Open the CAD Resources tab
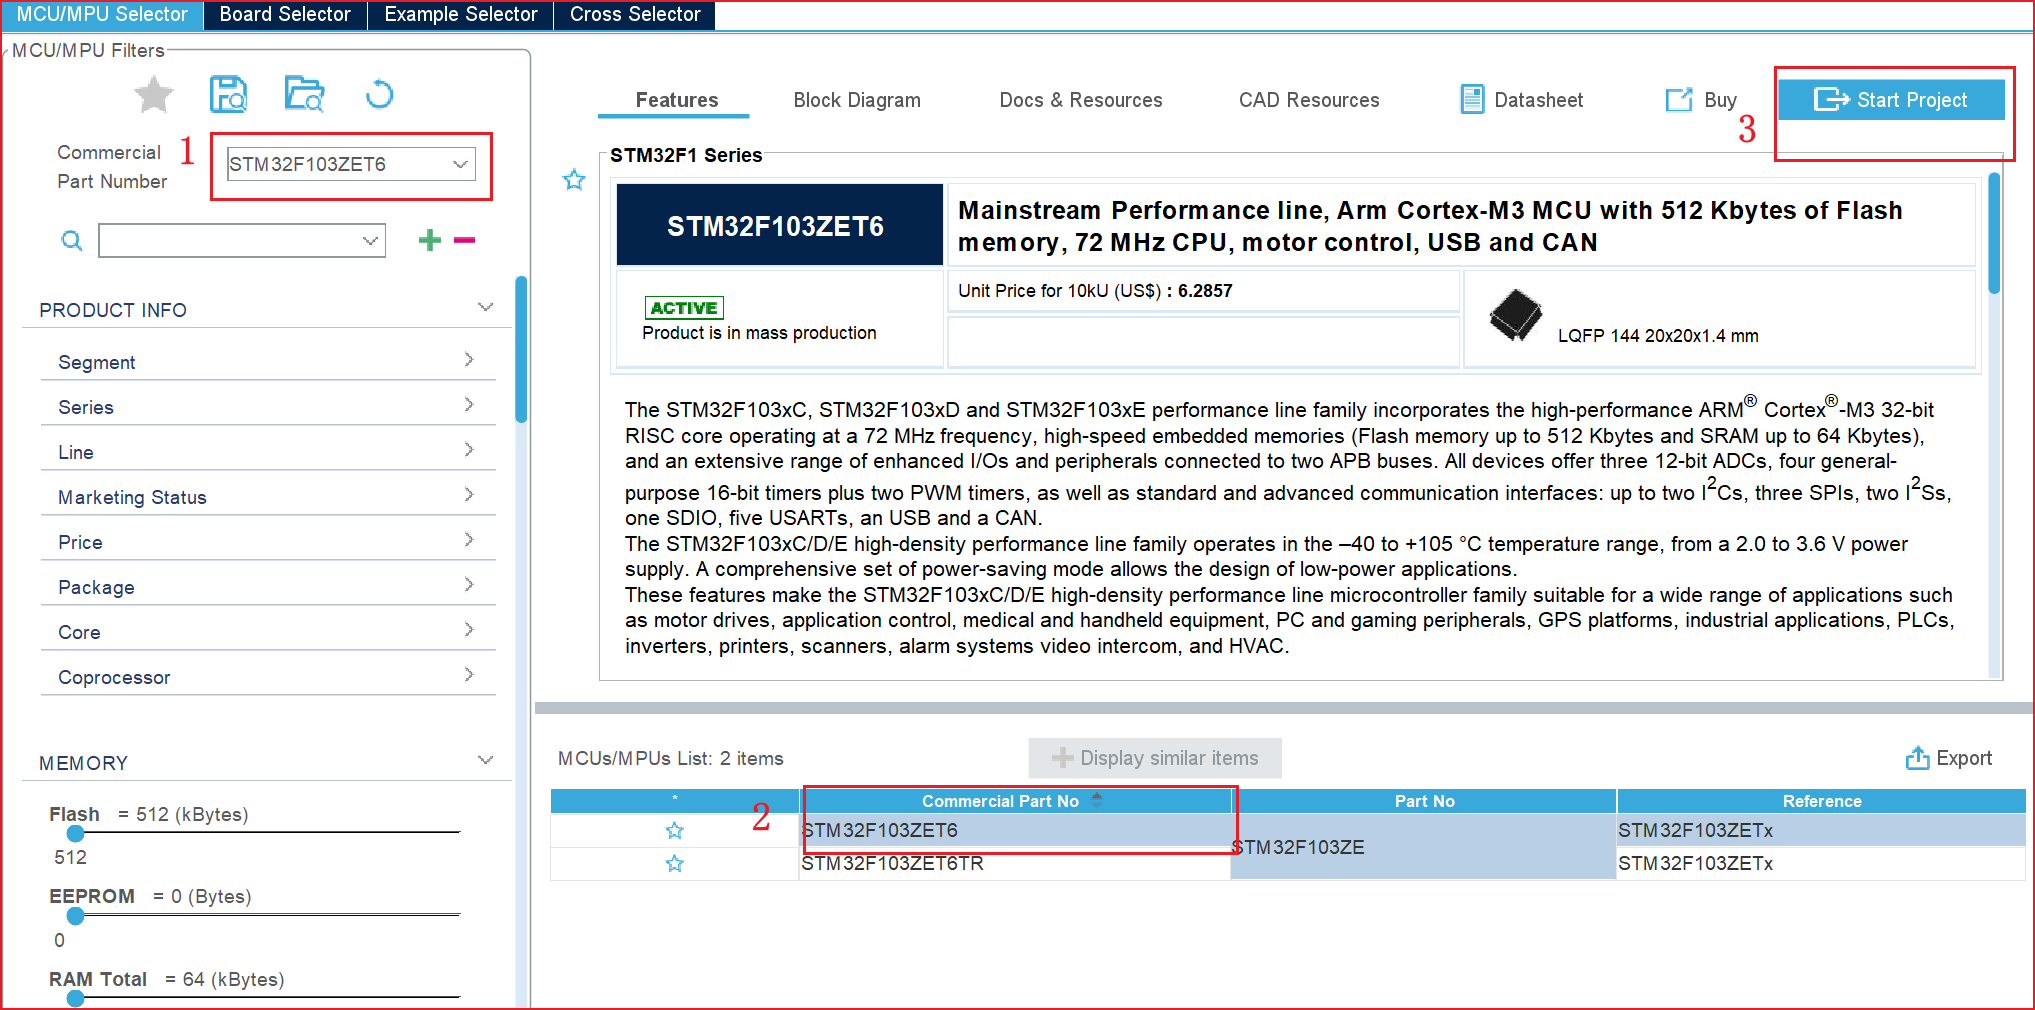This screenshot has height=1010, width=2035. tap(1309, 100)
